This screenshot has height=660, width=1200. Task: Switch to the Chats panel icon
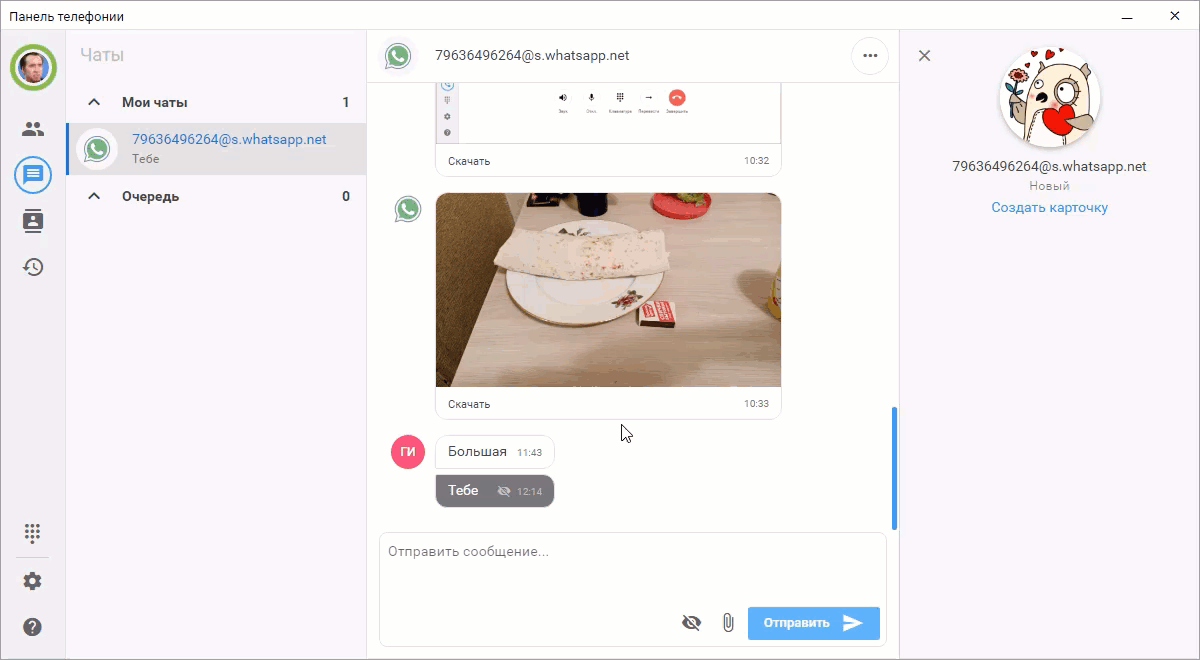point(33,174)
